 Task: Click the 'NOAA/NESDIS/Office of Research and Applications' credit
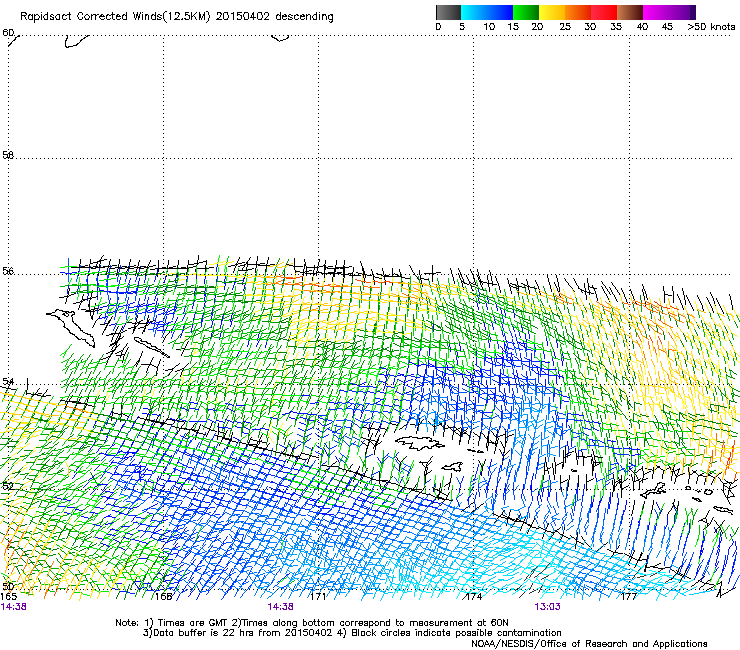tap(589, 644)
